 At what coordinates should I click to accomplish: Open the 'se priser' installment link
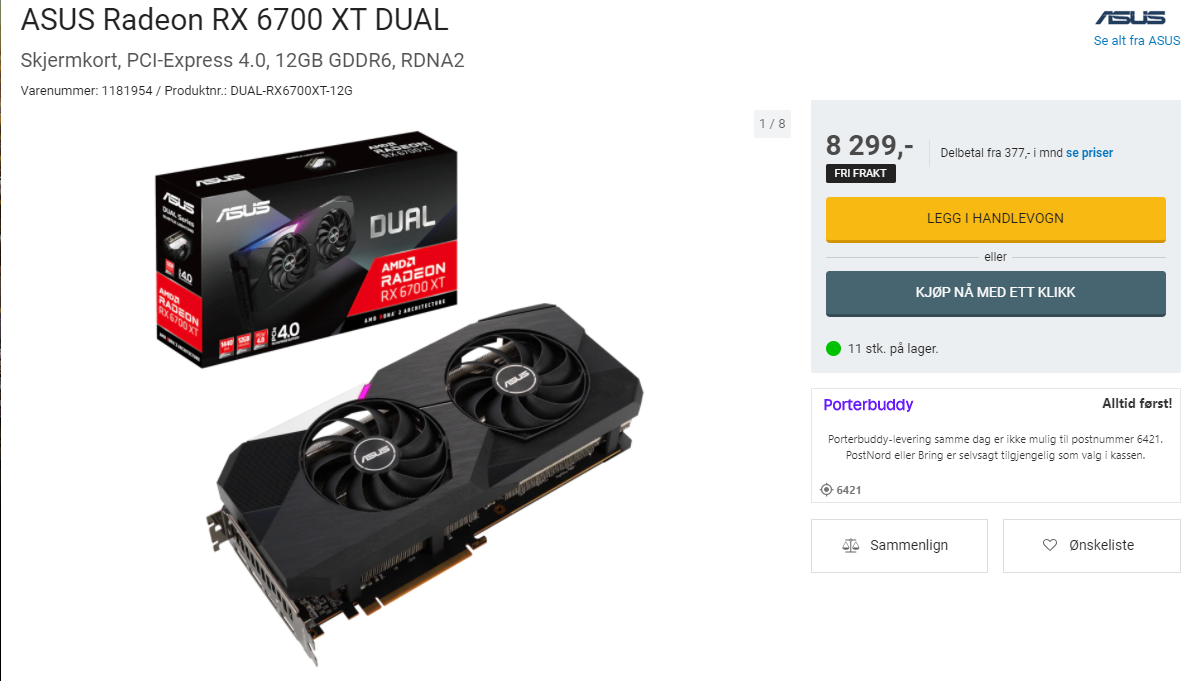pyautogui.click(x=1090, y=153)
